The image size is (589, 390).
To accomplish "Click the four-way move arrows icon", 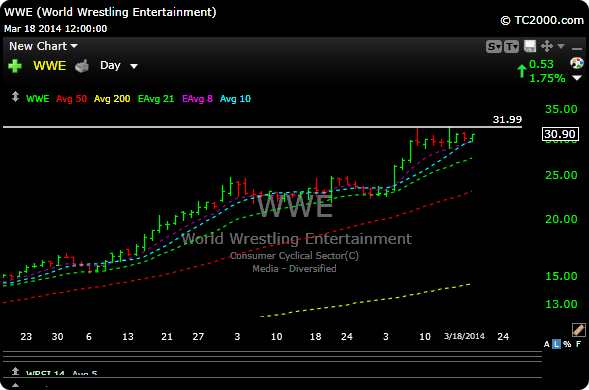I will pos(547,46).
